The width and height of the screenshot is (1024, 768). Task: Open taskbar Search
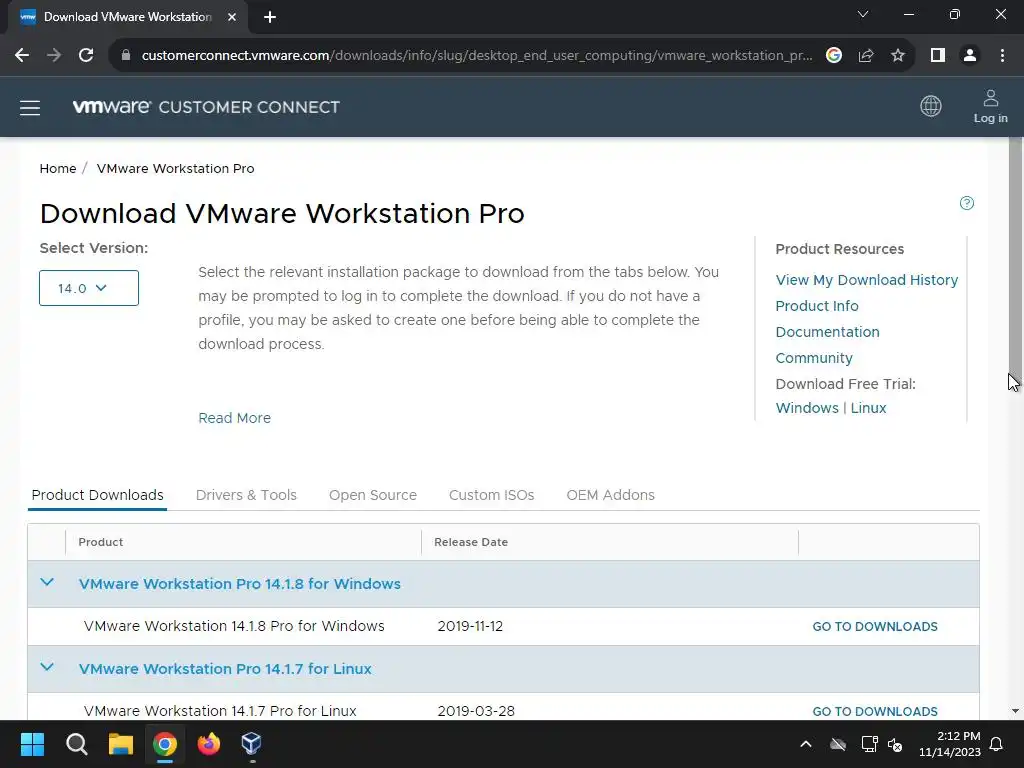pyautogui.click(x=76, y=744)
